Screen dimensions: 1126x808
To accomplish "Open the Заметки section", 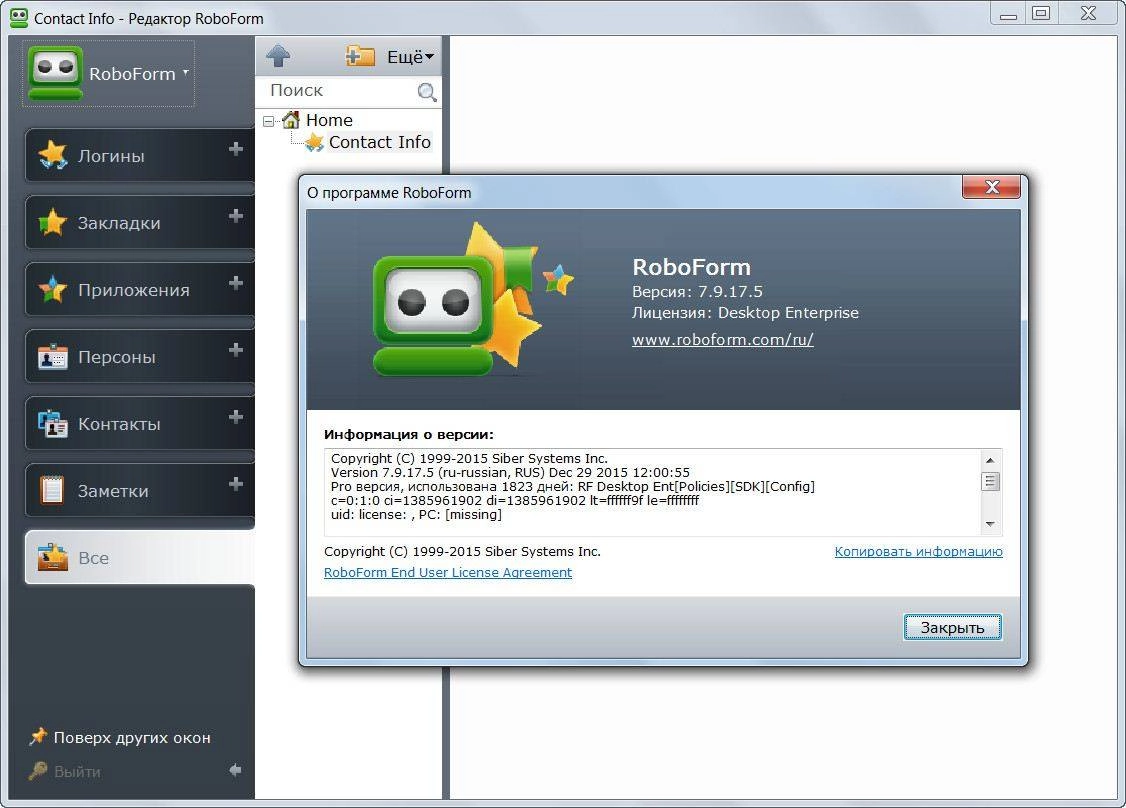I will (139, 491).
